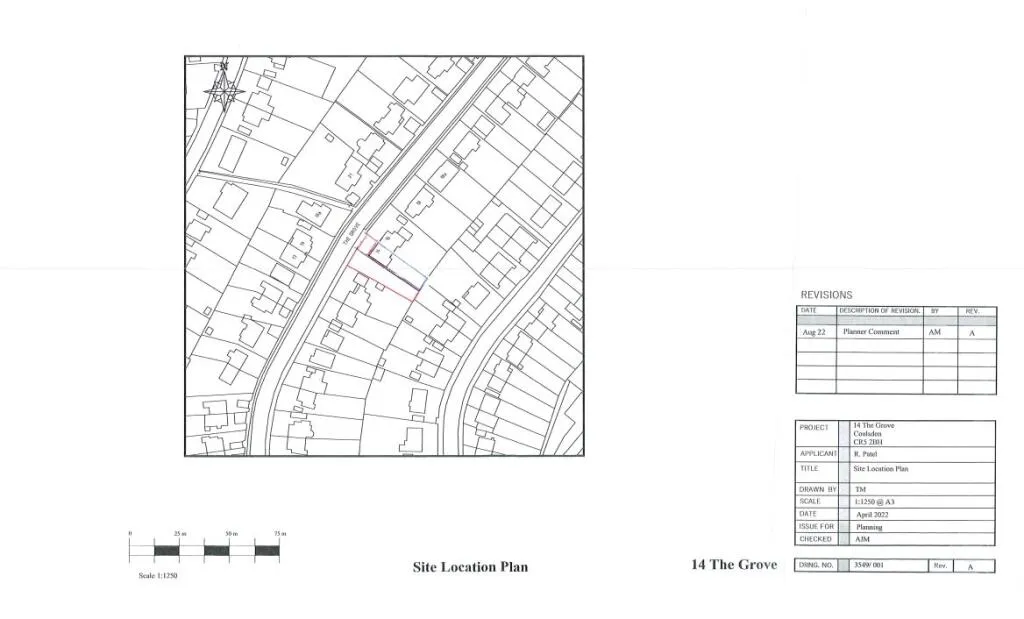Screen dimensions: 1024x619
Task: Click the 'REV.' column header in the Revisions table
Action: coord(972,311)
